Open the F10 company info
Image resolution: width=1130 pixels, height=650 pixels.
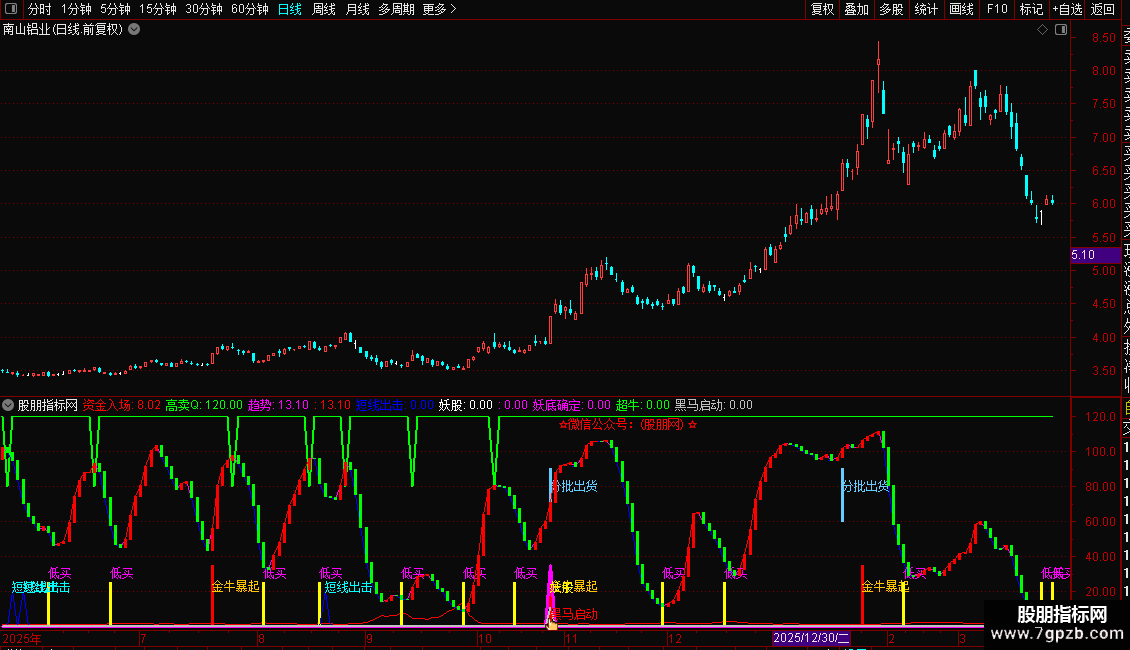[x=997, y=9]
